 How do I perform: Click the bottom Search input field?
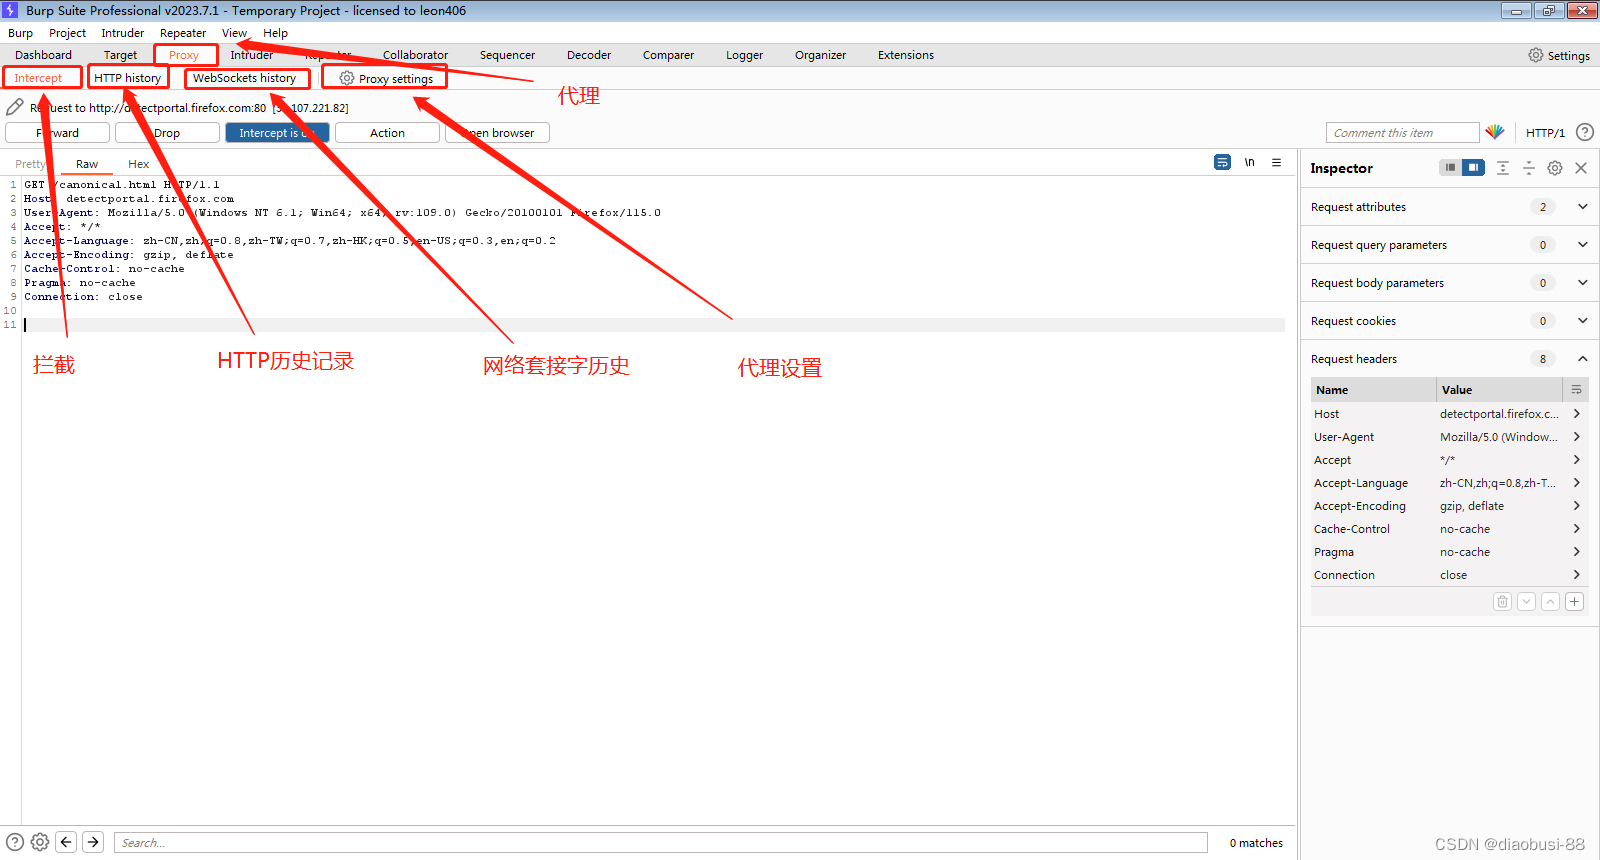660,842
